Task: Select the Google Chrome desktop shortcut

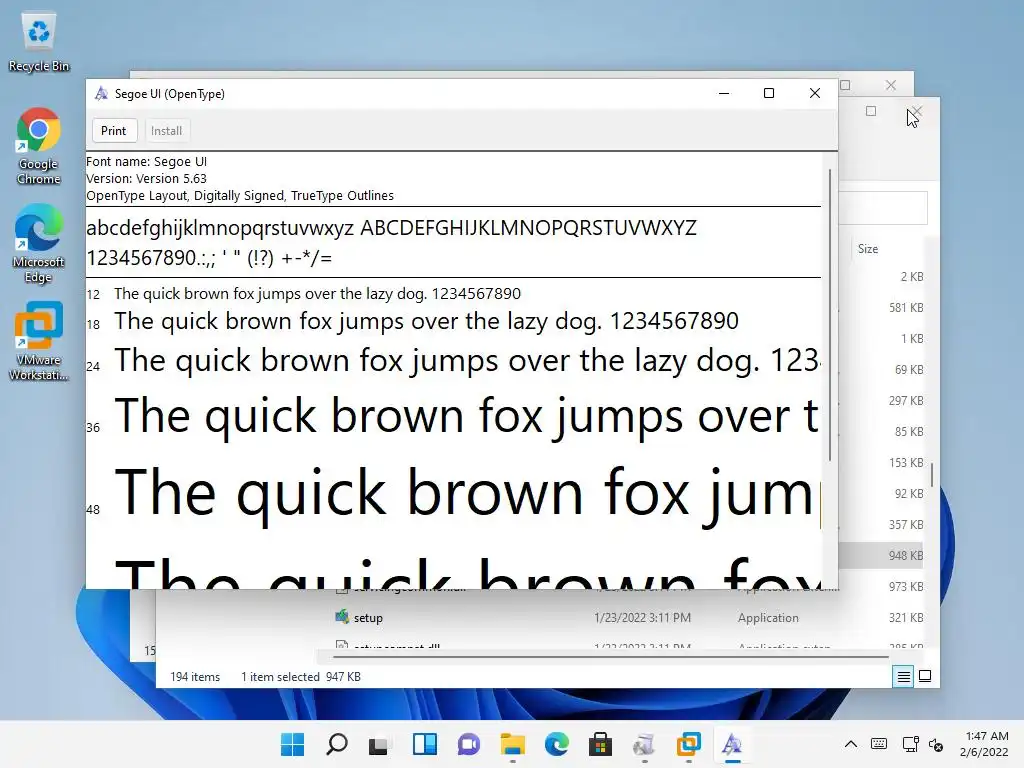Action: pyautogui.click(x=39, y=146)
